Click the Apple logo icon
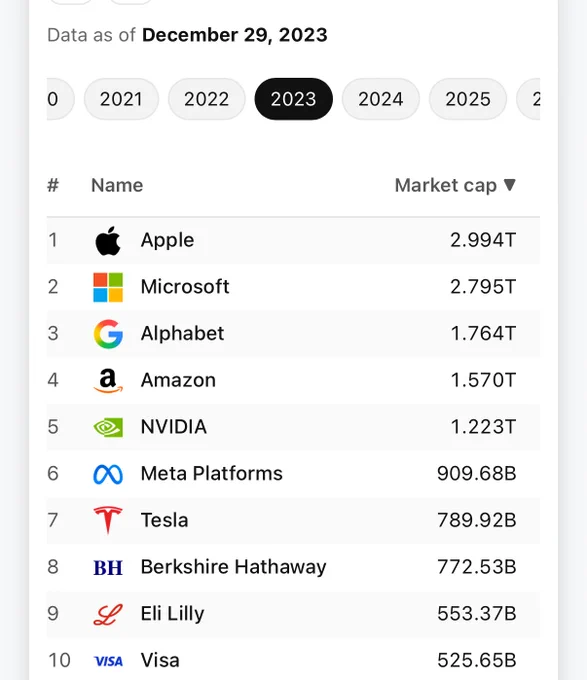 [108, 241]
